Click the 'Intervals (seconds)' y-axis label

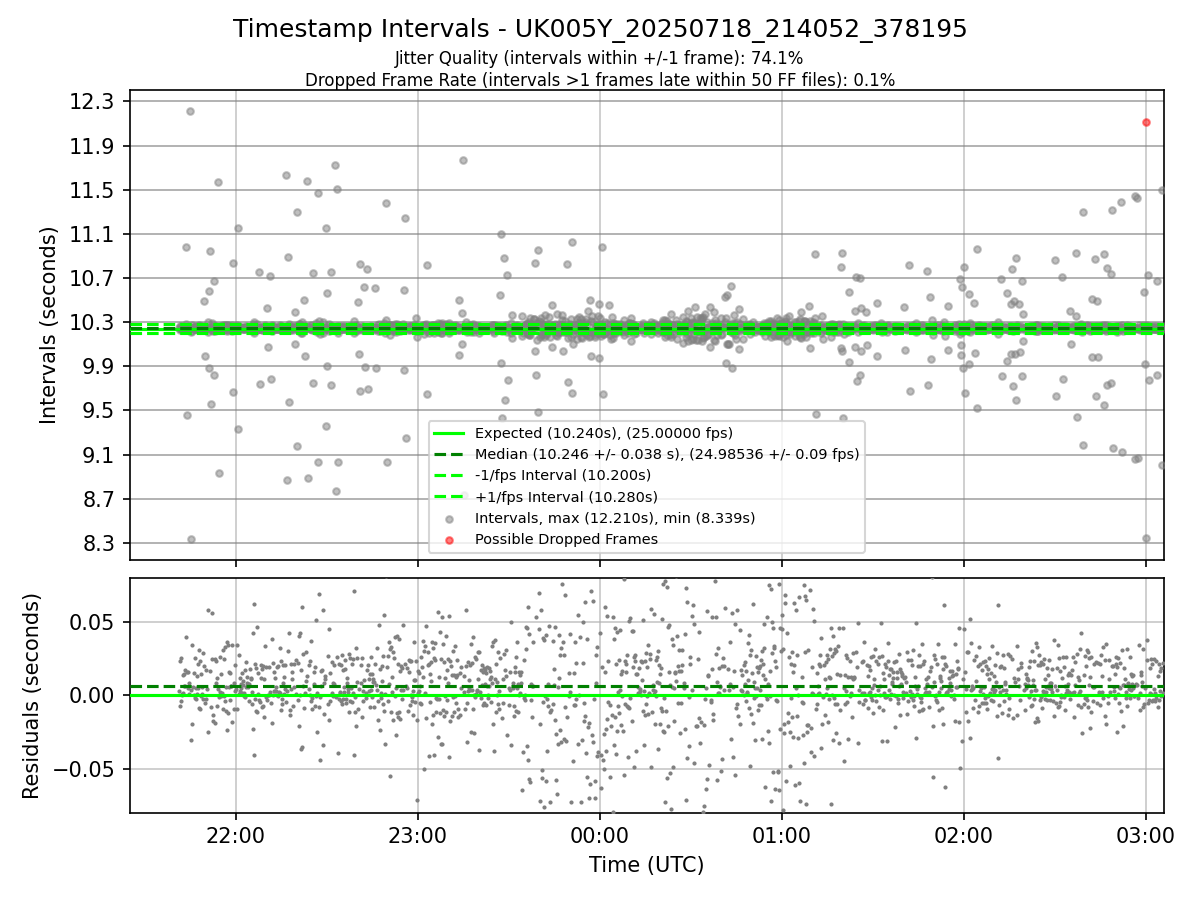click(x=48, y=325)
